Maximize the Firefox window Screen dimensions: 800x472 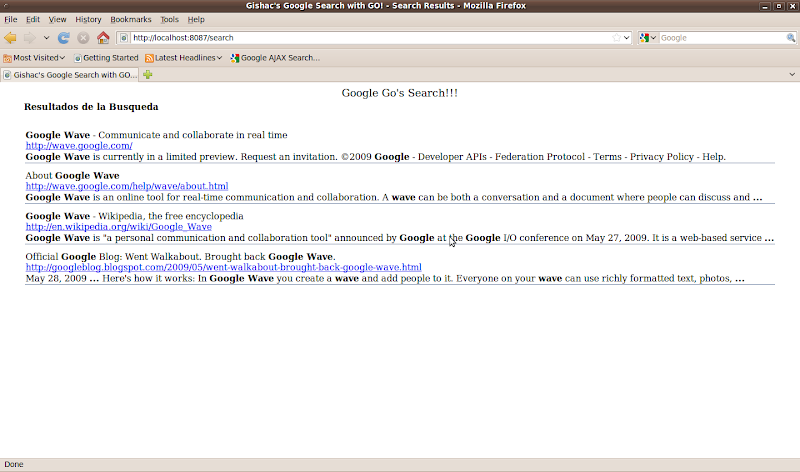[x=779, y=6]
